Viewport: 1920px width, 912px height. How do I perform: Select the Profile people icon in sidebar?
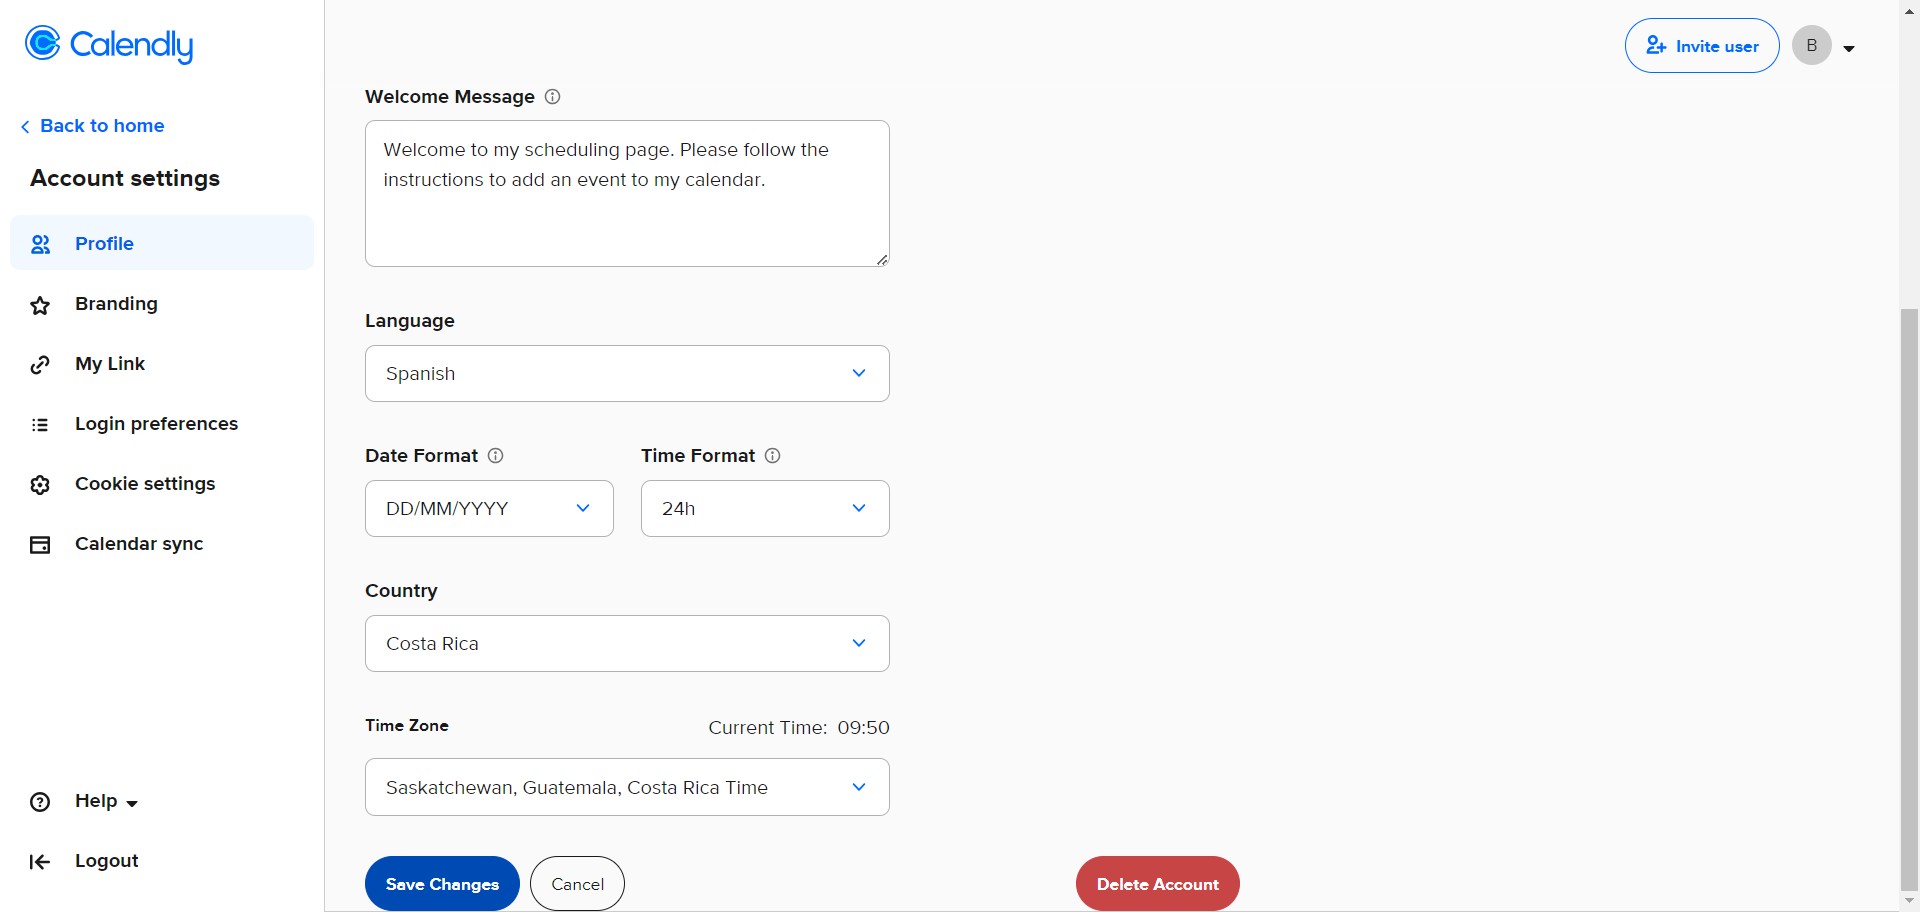(x=40, y=243)
